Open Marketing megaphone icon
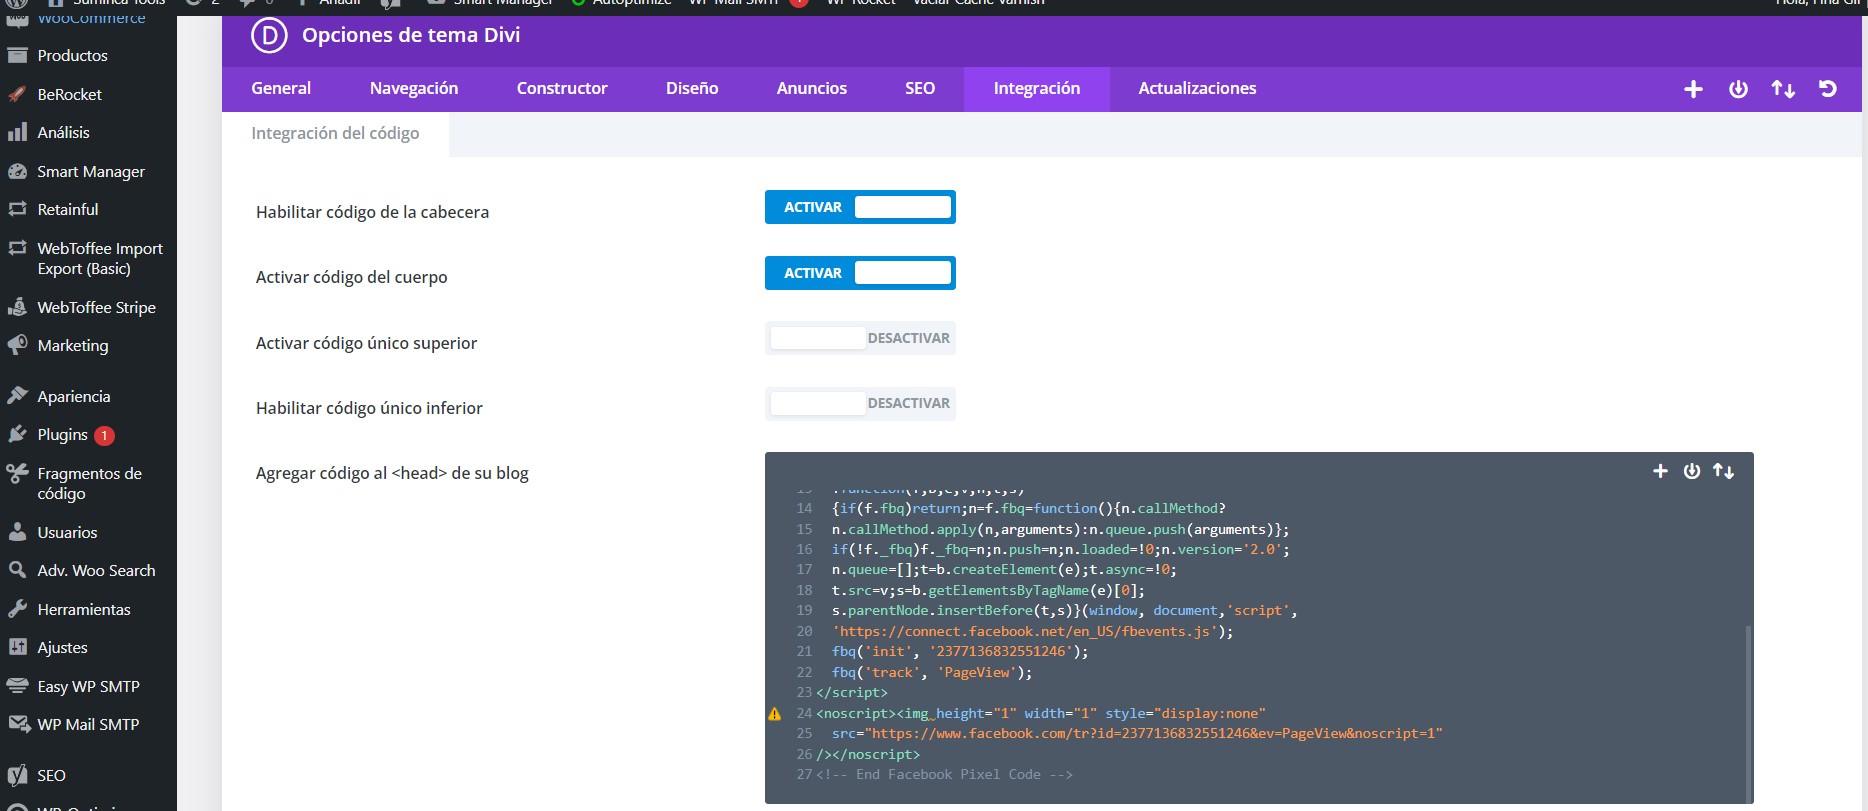 click(x=17, y=345)
